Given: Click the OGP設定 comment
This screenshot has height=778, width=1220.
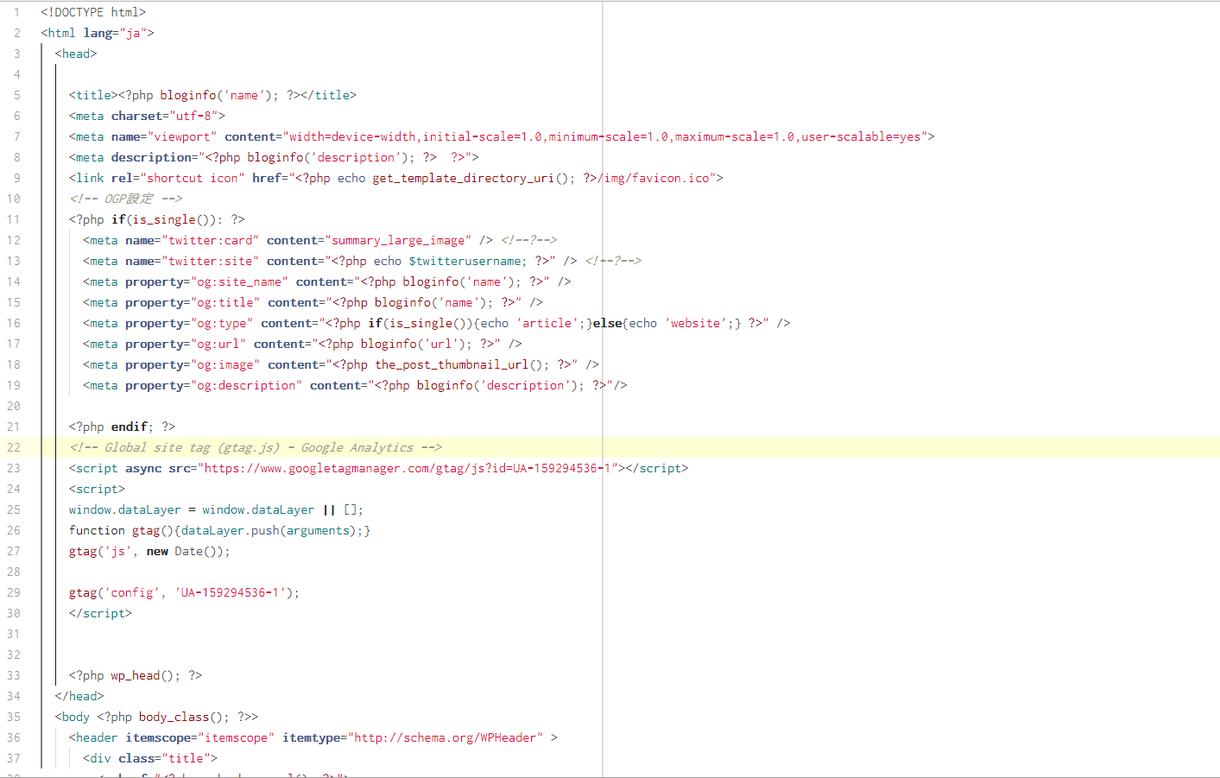Looking at the screenshot, I should point(126,199).
